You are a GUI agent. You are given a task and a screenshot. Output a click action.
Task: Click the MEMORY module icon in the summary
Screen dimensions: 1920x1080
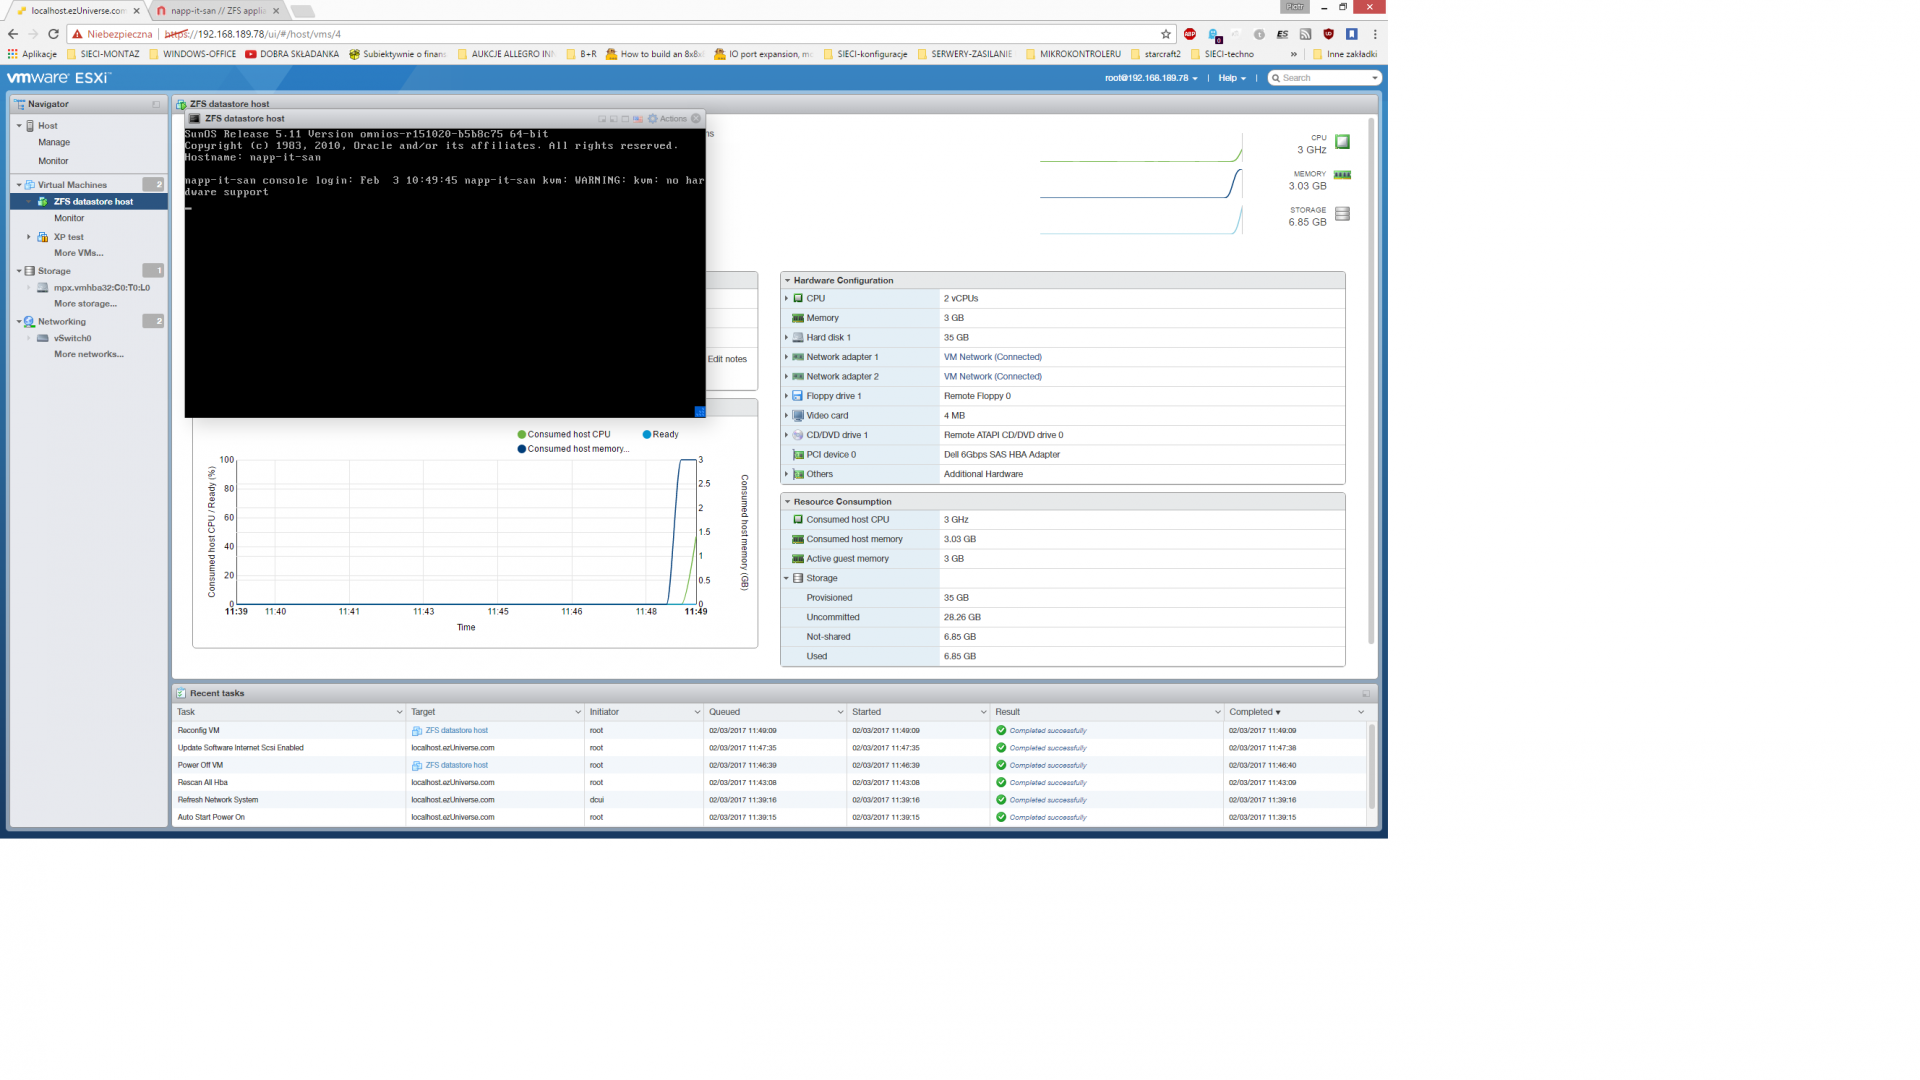pos(1342,175)
